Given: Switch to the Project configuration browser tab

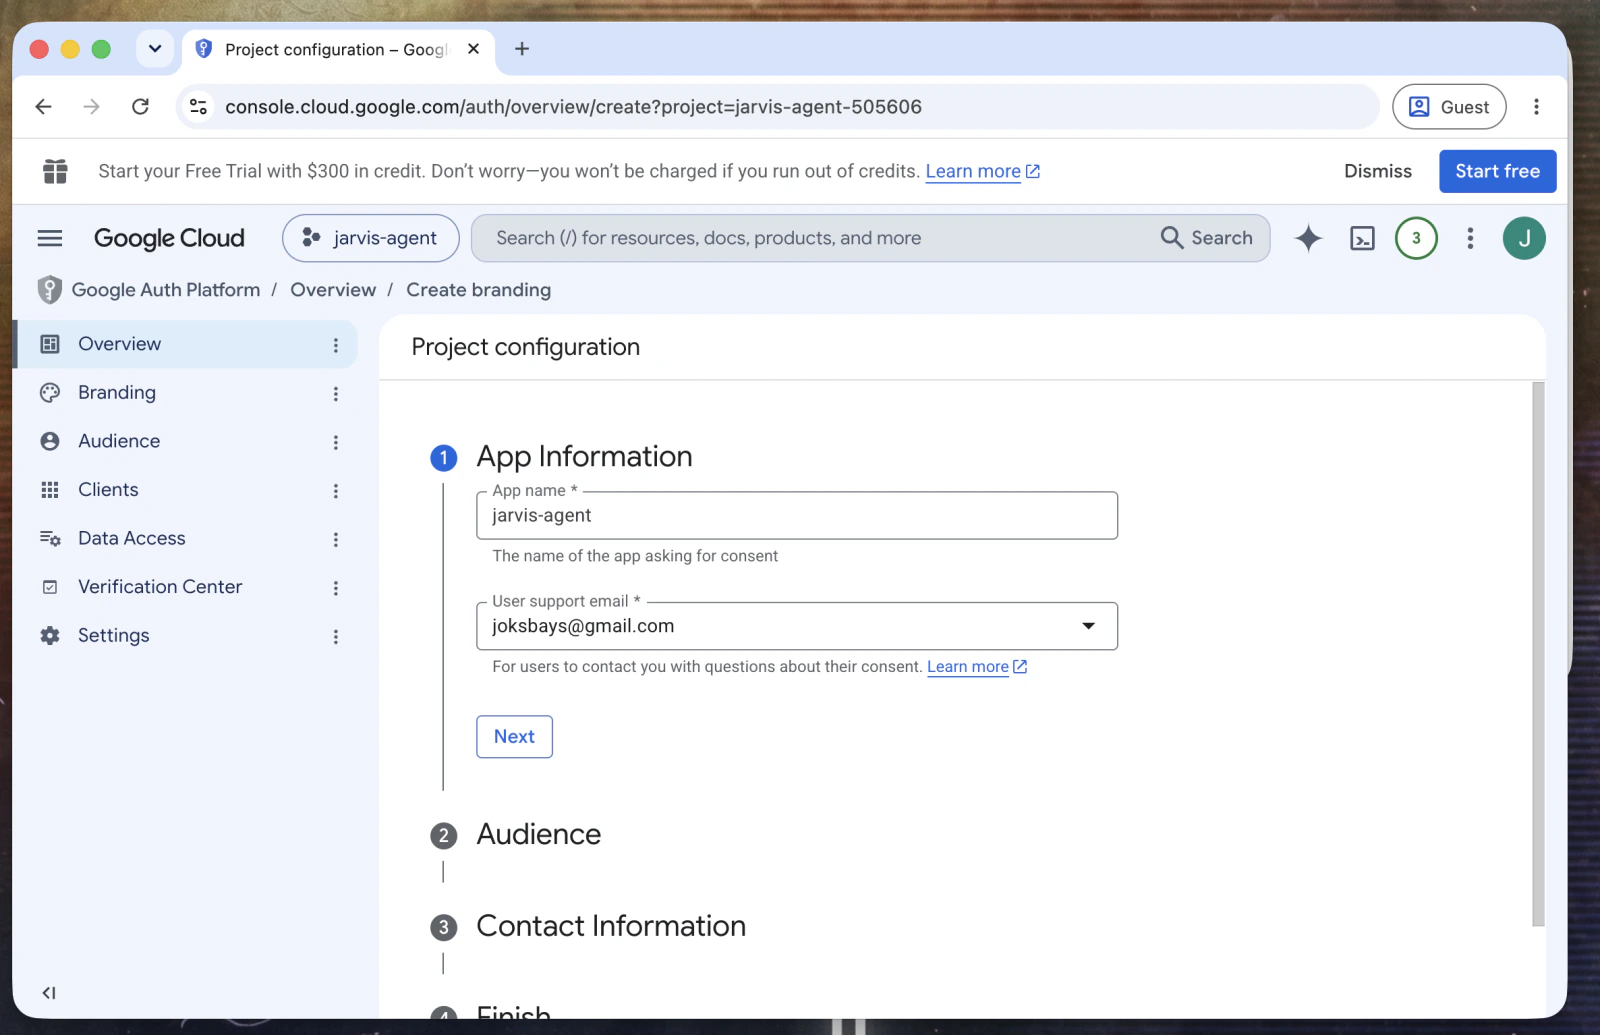Looking at the screenshot, I should pyautogui.click(x=337, y=49).
